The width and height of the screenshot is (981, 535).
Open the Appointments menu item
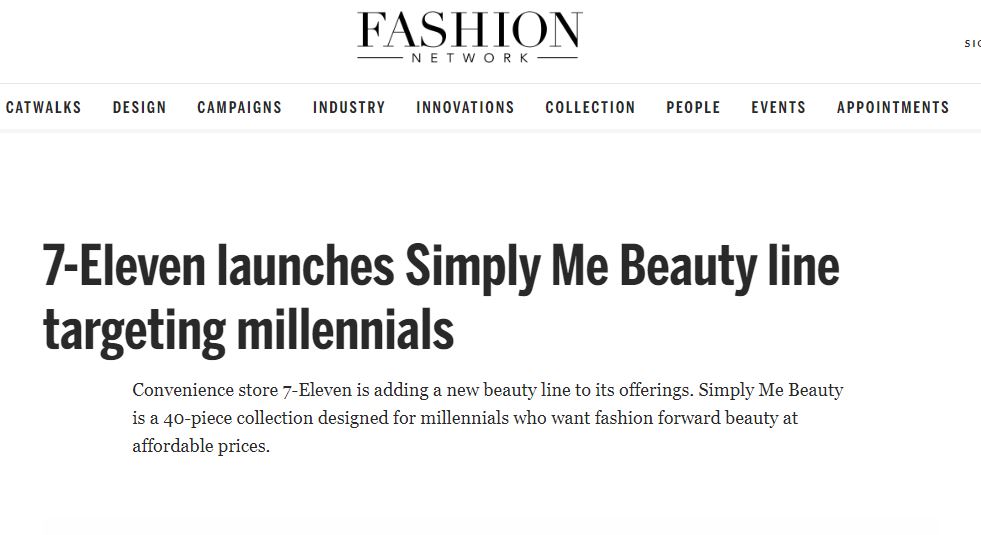pos(893,107)
